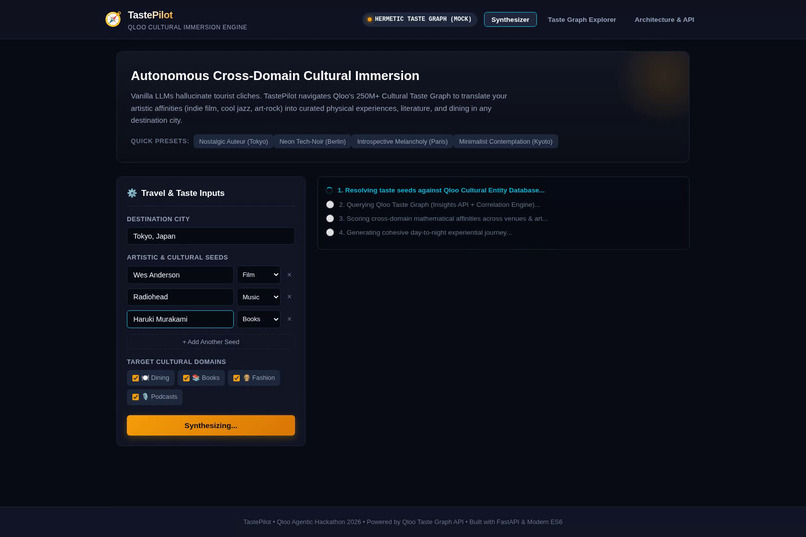The height and width of the screenshot is (537, 806).
Task: Click the Add Another Seed button
Action: [211, 342]
